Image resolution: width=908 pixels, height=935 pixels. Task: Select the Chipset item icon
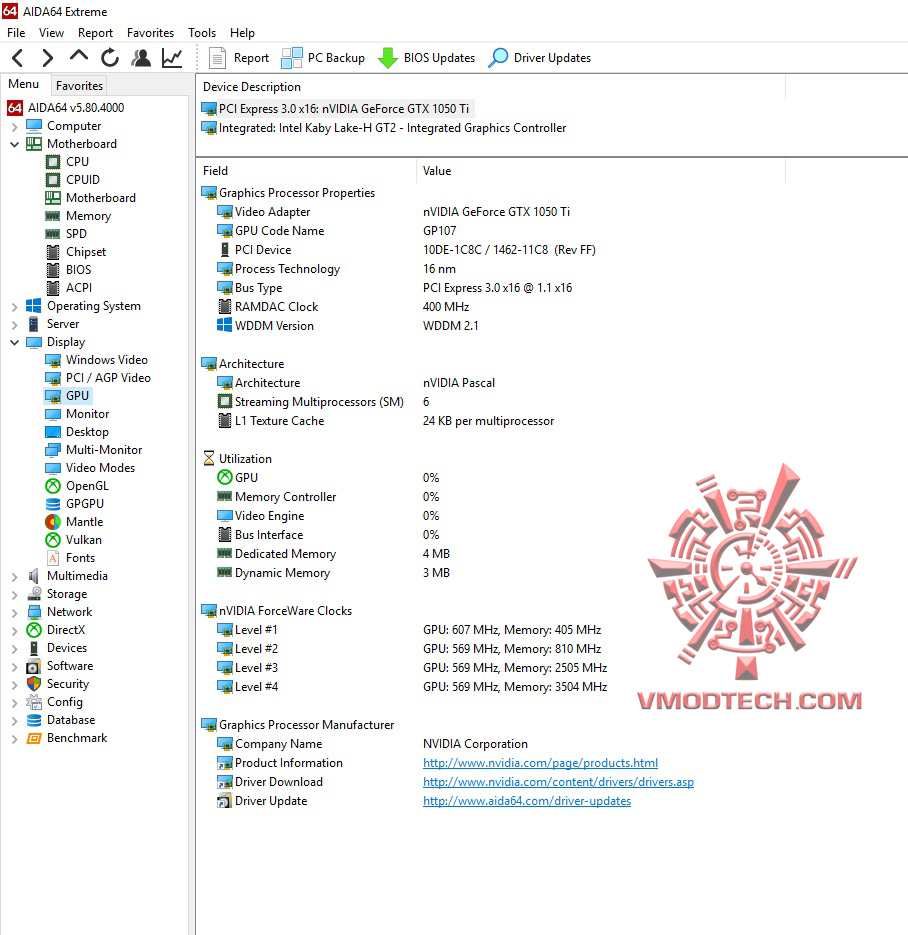(53, 252)
